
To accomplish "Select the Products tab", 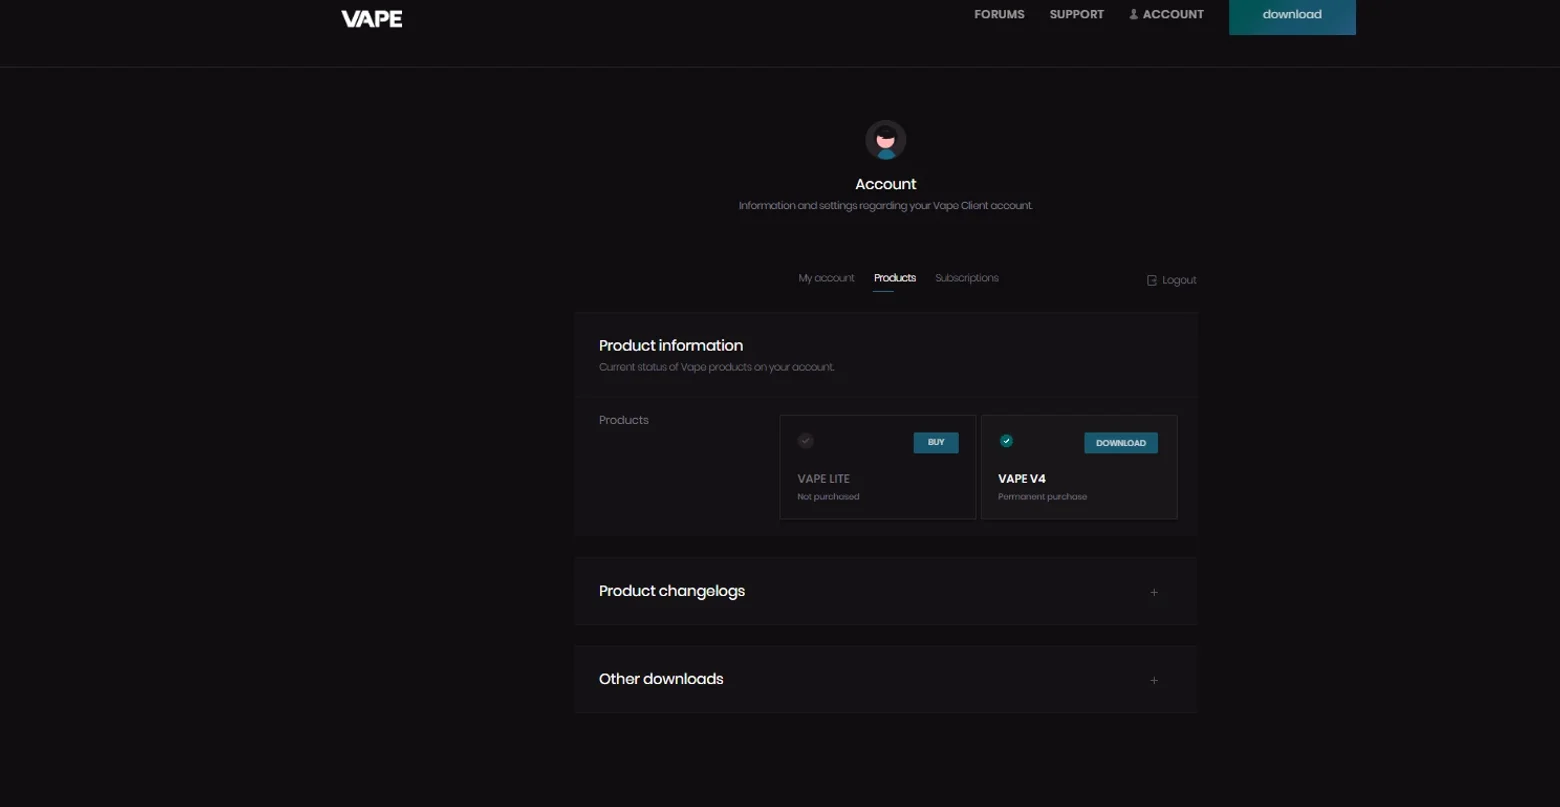I will 895,278.
